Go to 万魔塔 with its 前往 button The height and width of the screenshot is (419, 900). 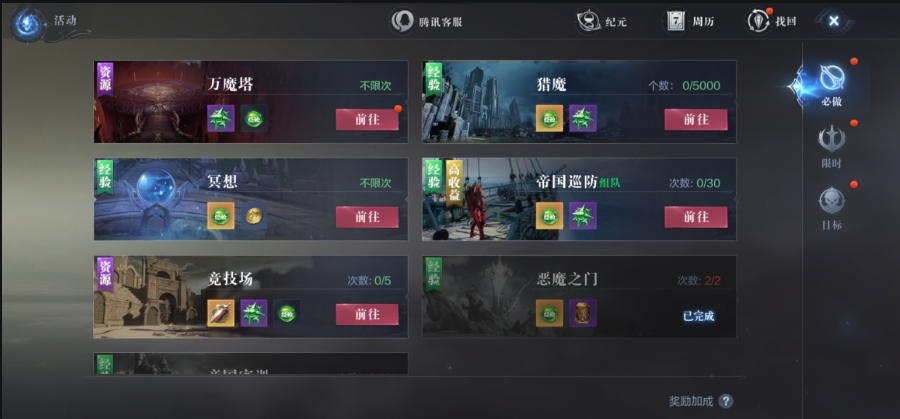click(x=367, y=119)
